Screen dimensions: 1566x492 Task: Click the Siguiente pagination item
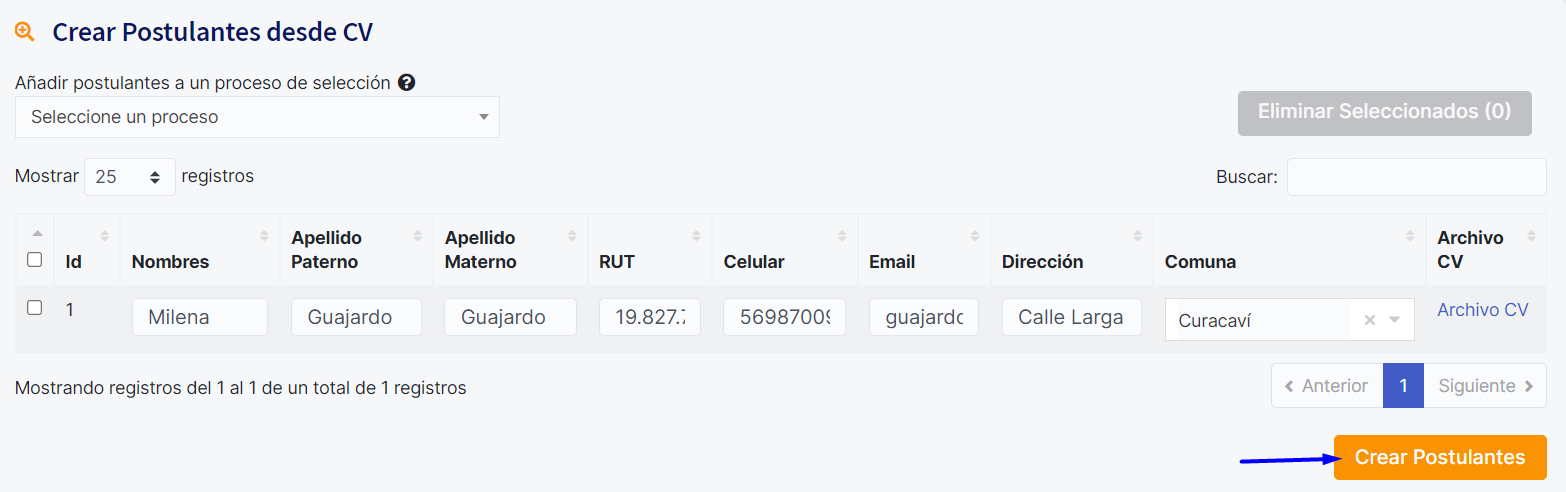tap(1485, 386)
